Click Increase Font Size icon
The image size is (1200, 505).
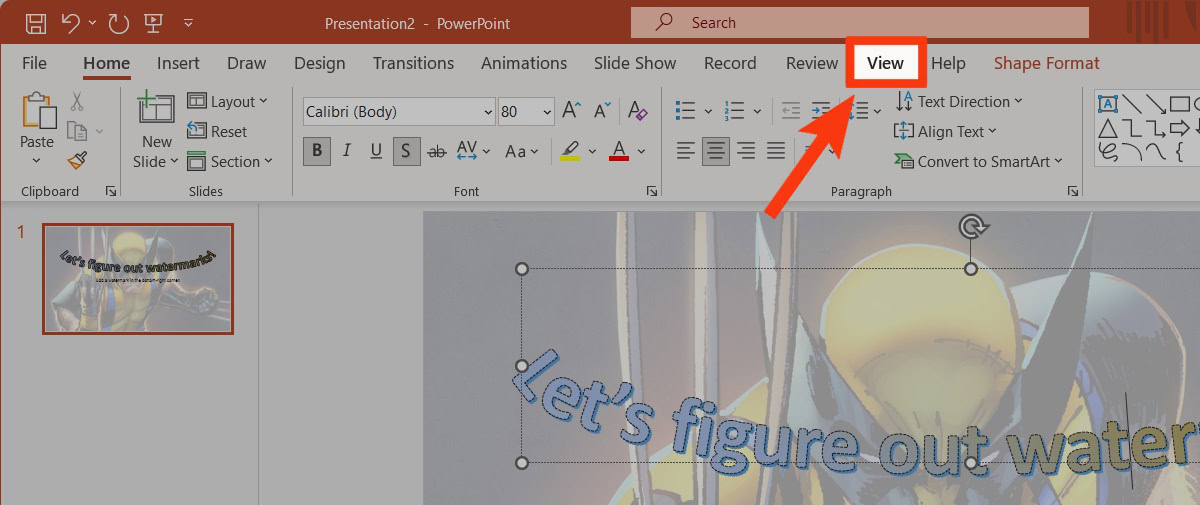click(571, 111)
